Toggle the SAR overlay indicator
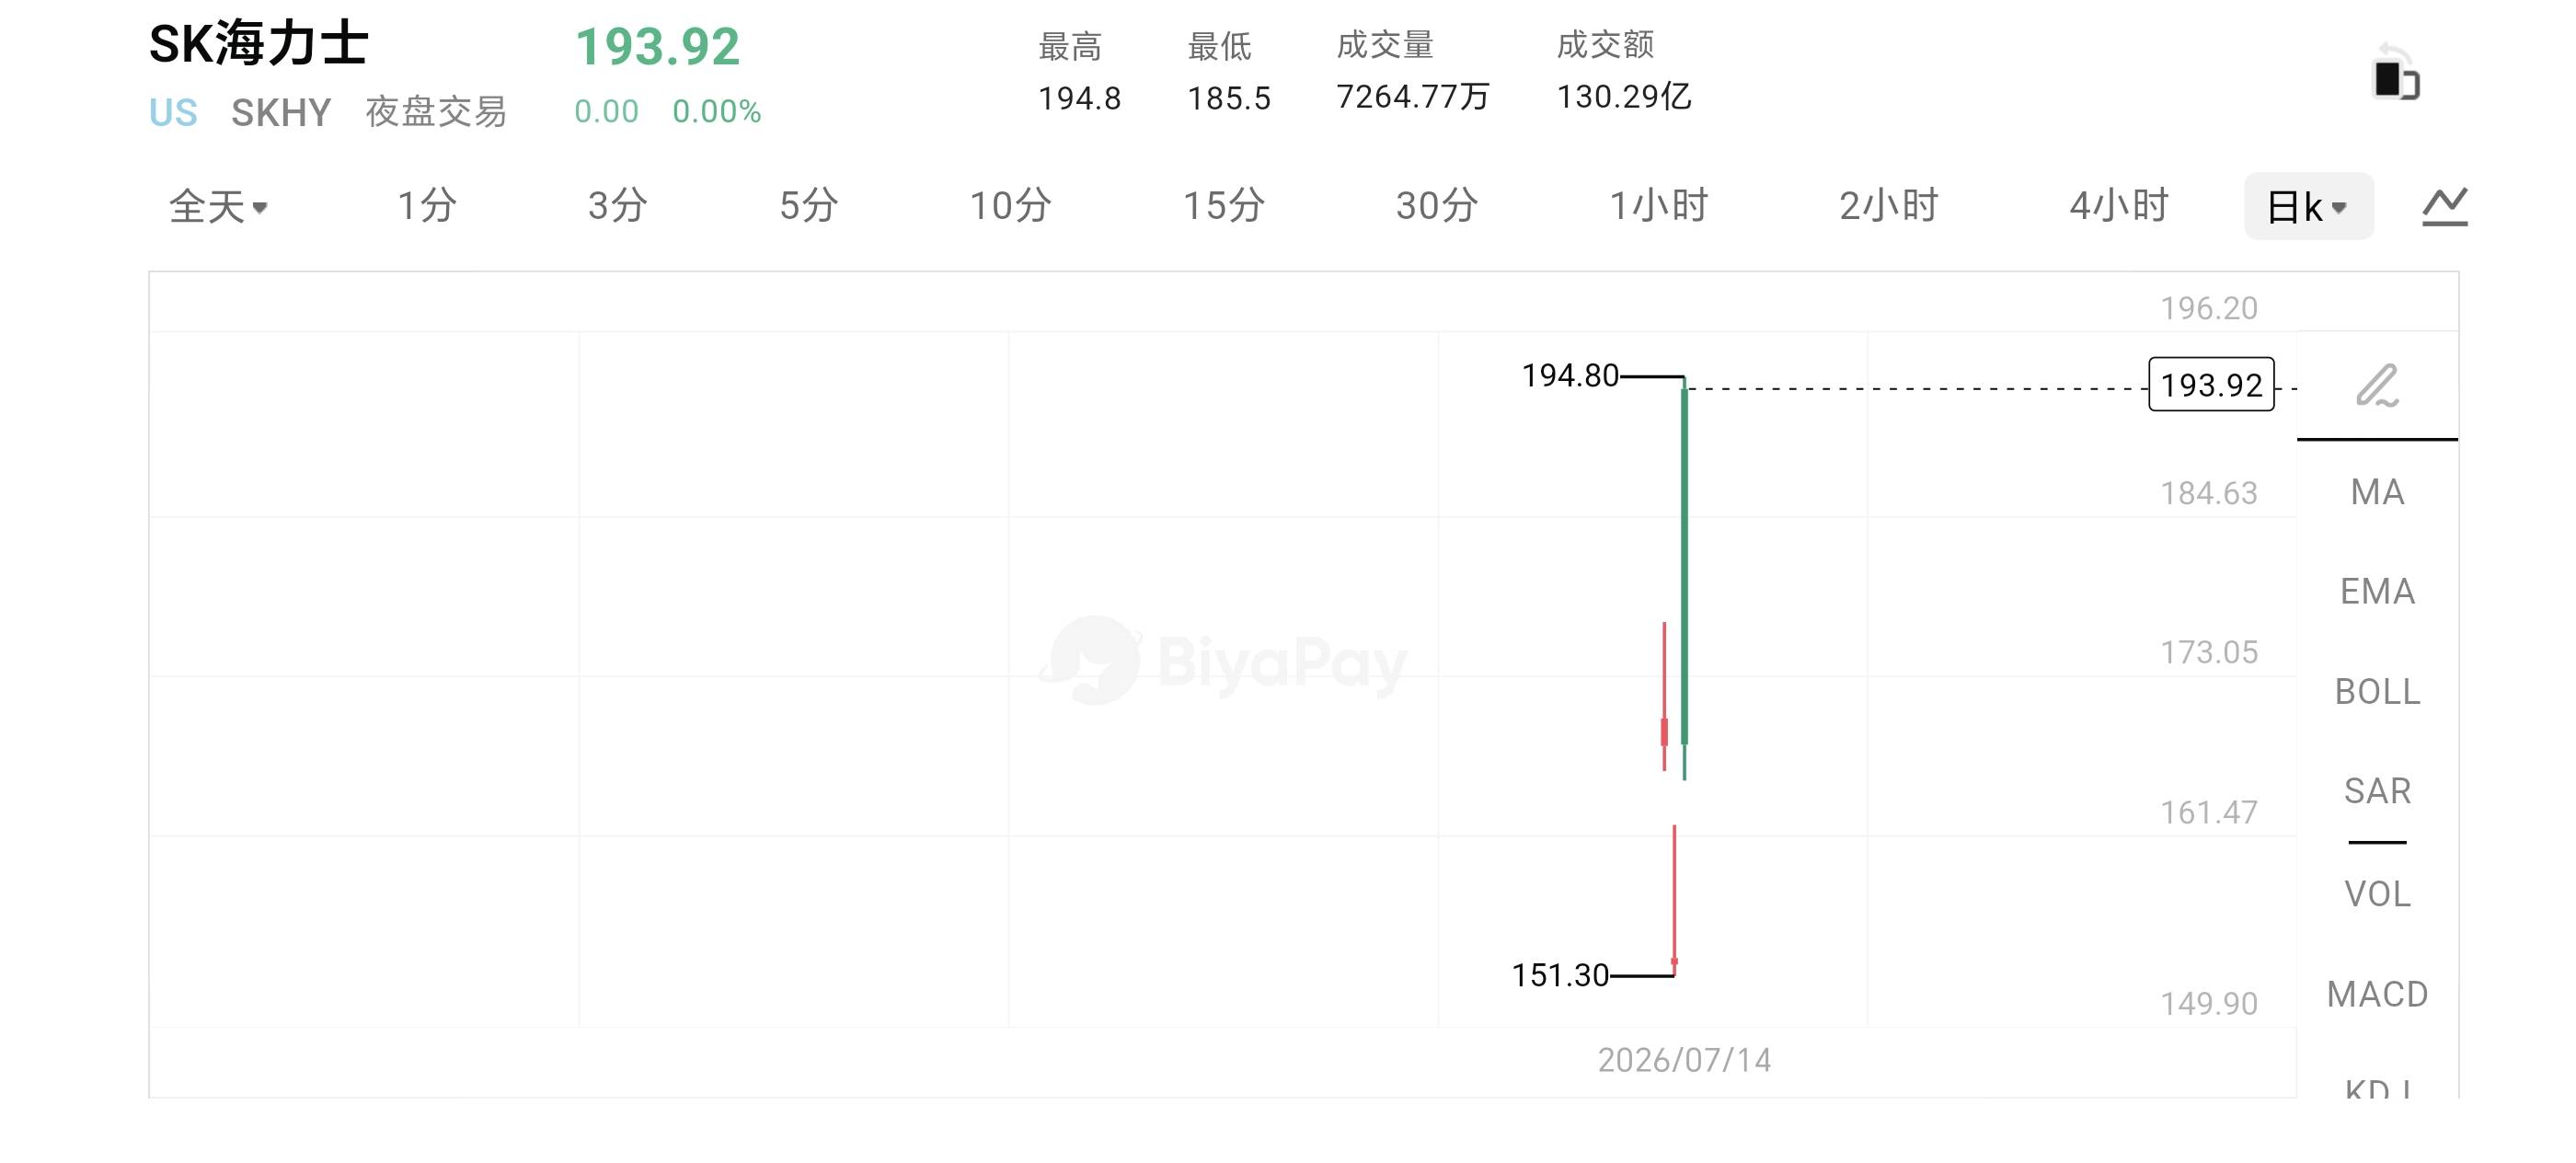The height and width of the screenshot is (1163, 2576). point(2377,791)
